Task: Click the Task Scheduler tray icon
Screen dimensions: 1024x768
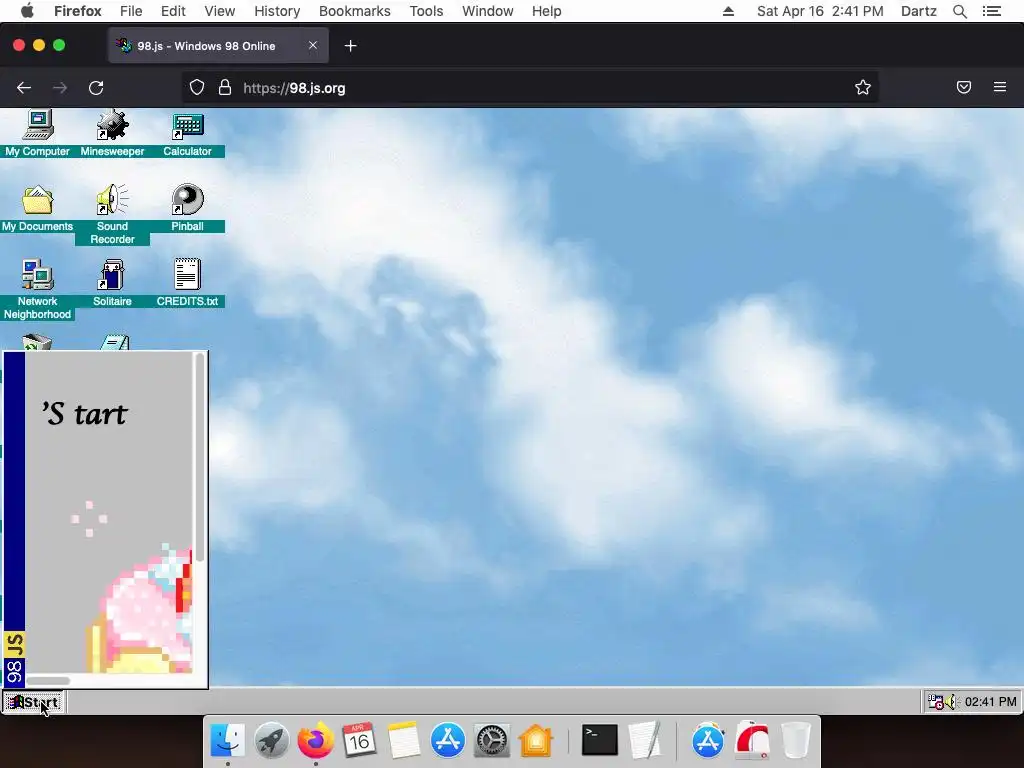Action: 935,702
